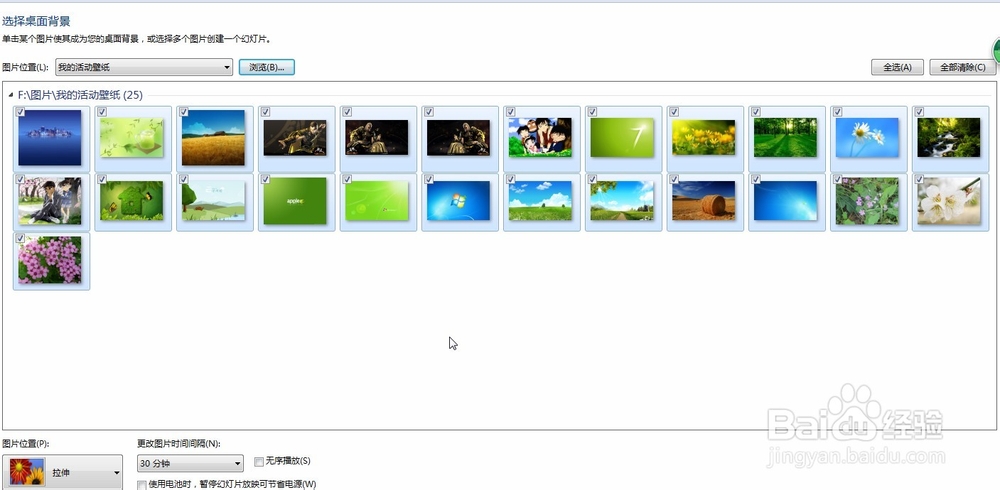The width and height of the screenshot is (1000, 490).
Task: Uncheck the plain blue wallpaper checkbox
Action: pyautogui.click(x=756, y=180)
